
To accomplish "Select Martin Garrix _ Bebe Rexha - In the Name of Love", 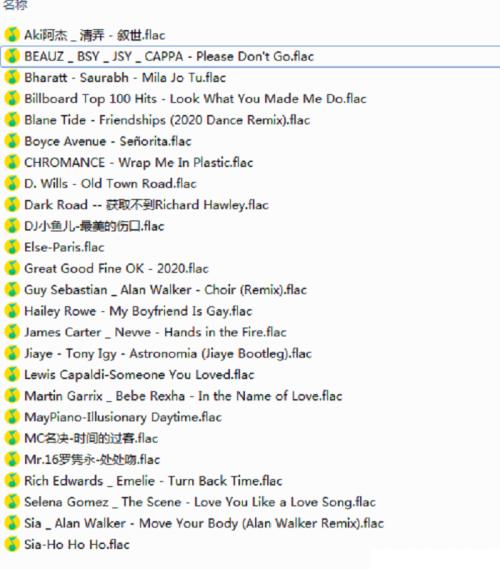I will click(183, 396).
